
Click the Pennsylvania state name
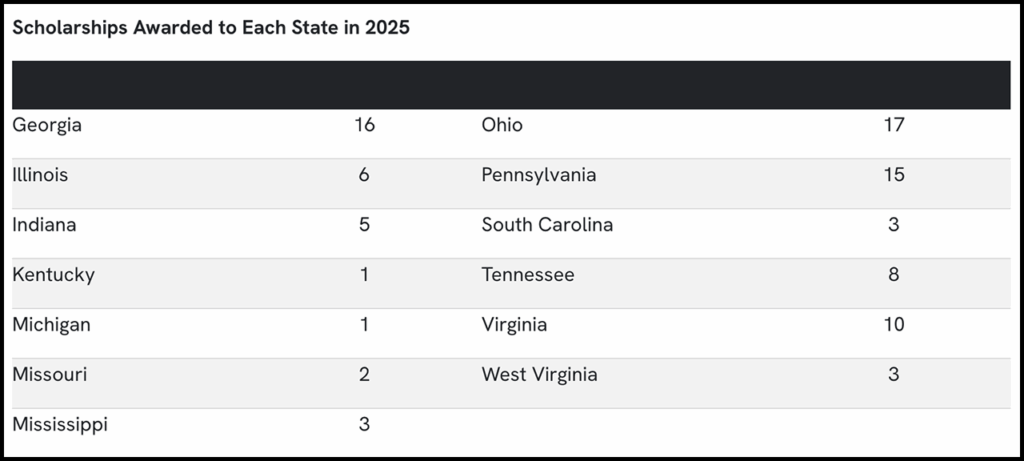click(539, 175)
